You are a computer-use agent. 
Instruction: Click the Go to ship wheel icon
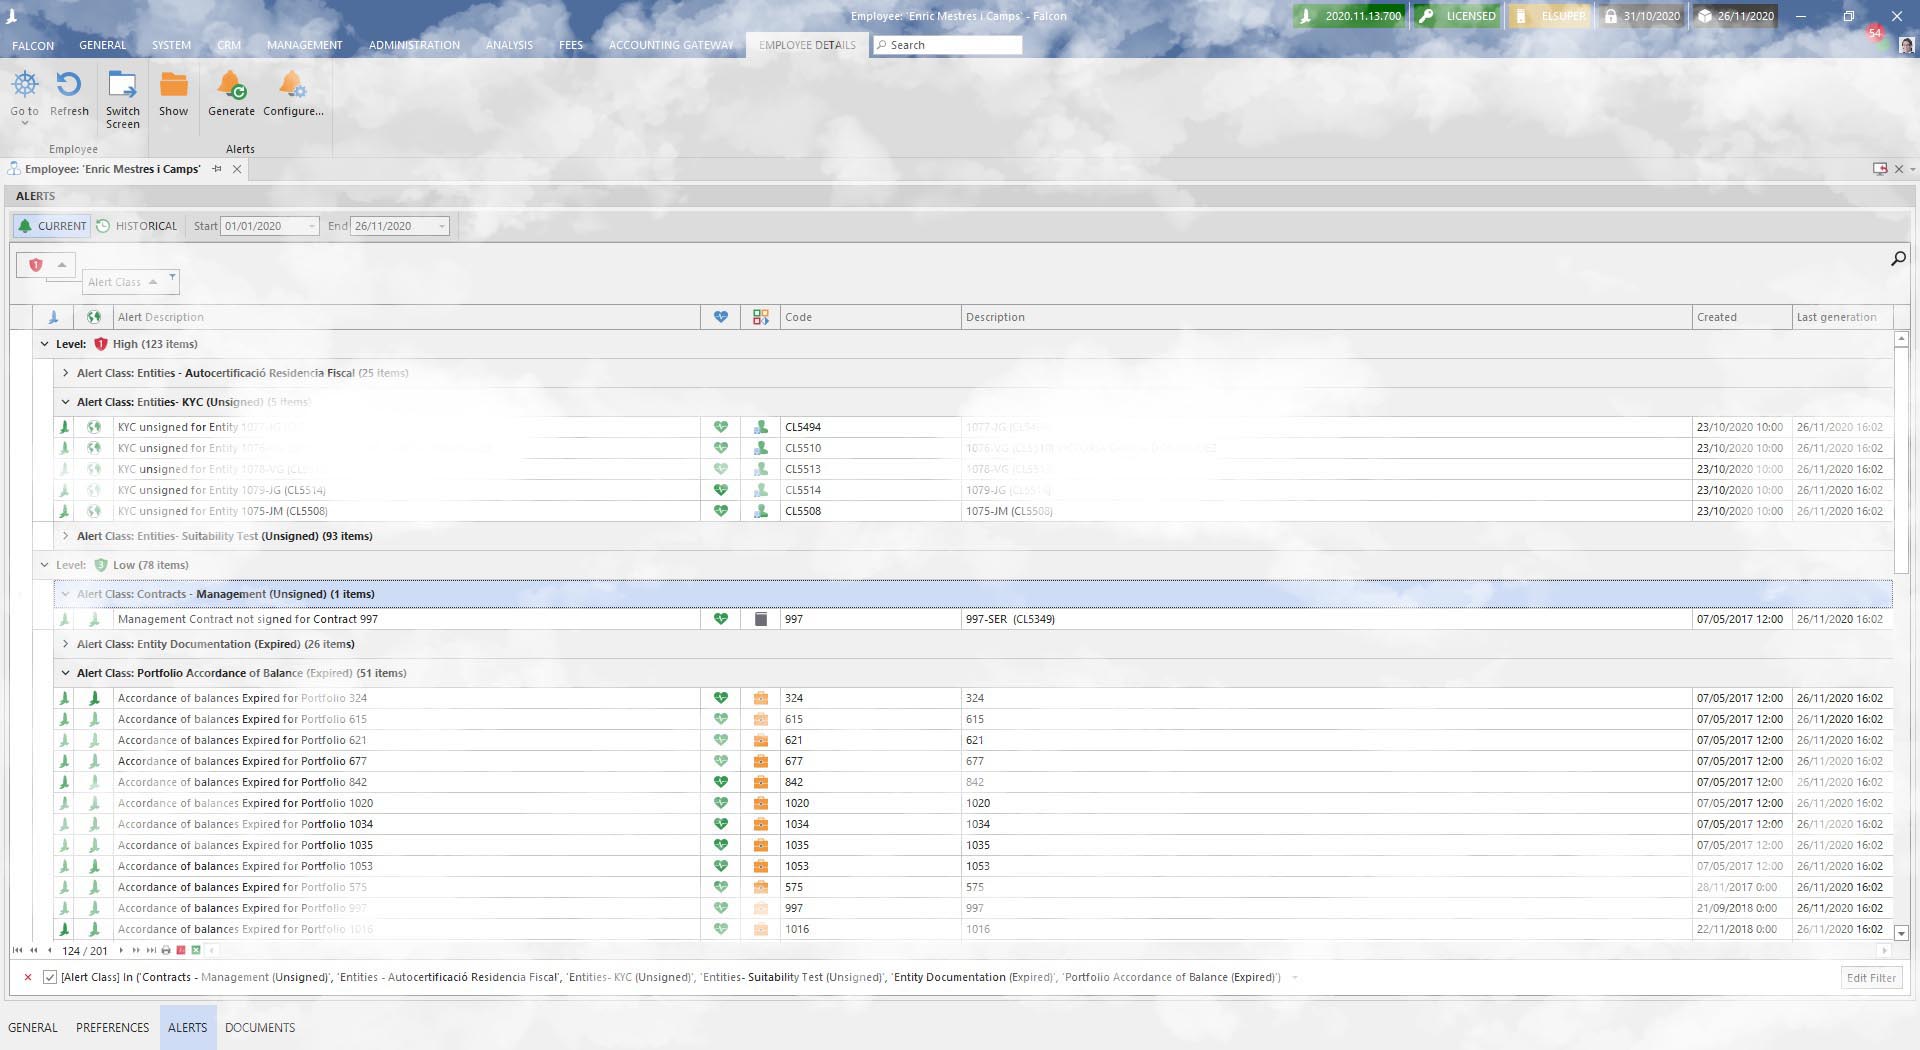24,87
